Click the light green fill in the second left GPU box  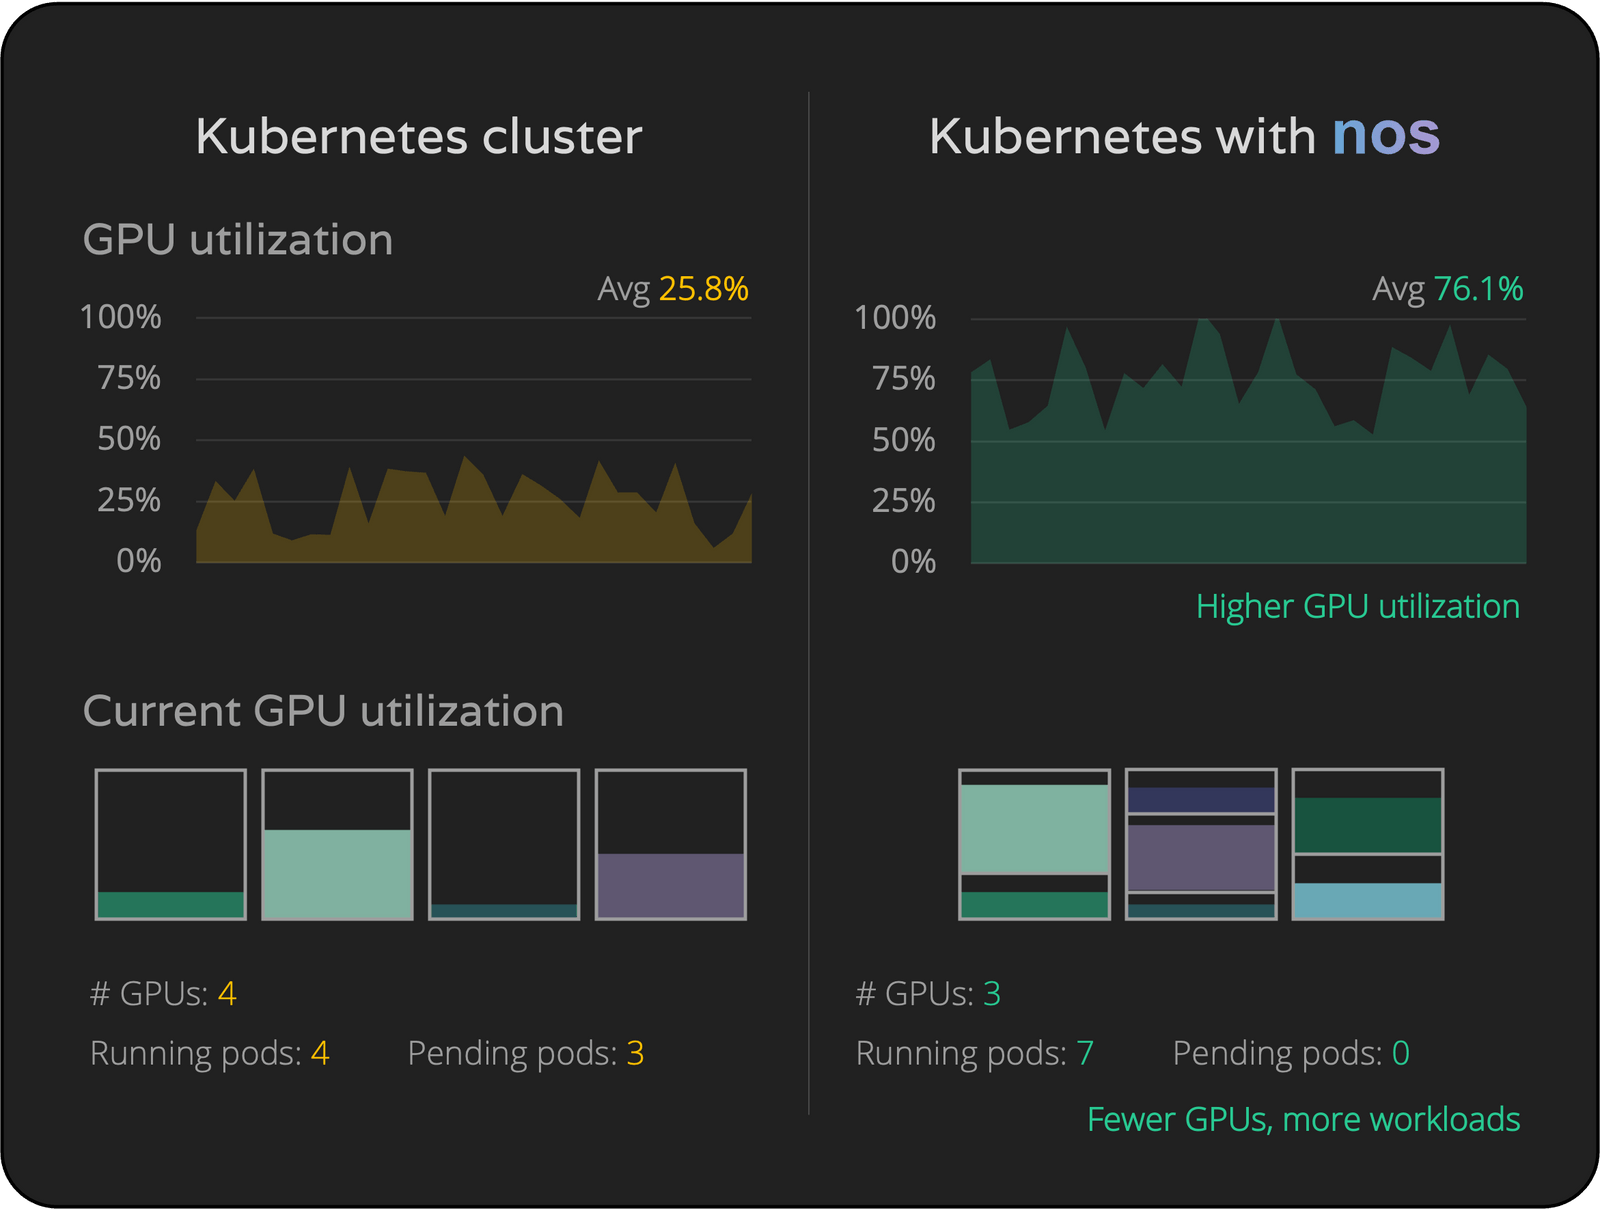pos(337,873)
